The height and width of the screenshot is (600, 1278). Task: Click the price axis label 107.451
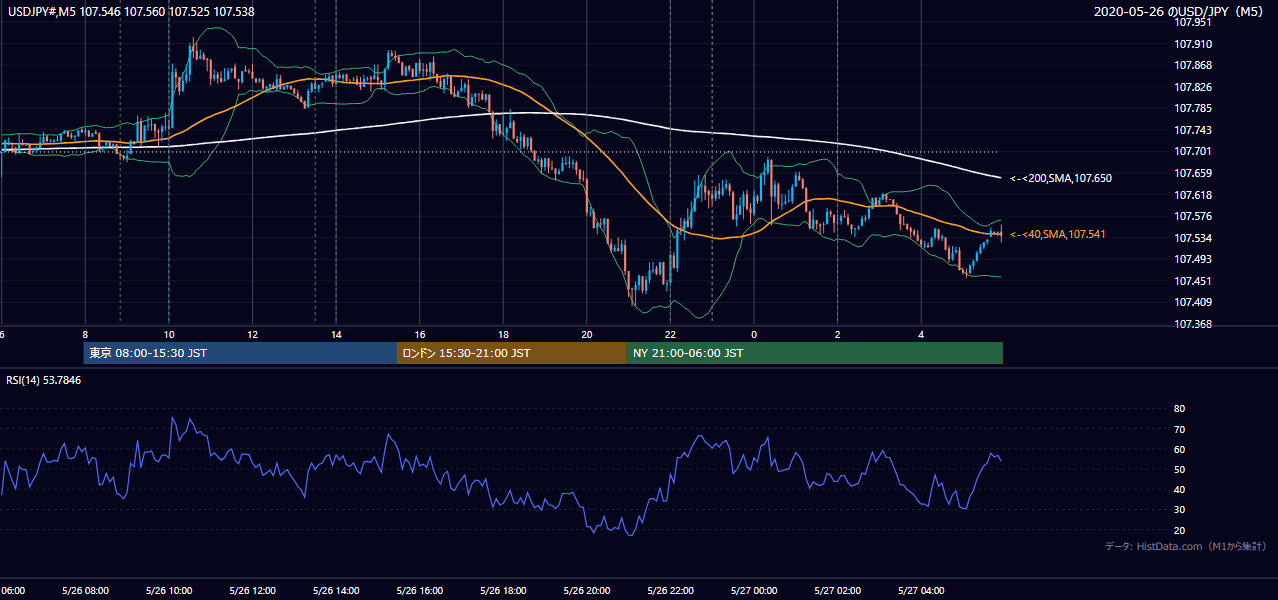tap(1194, 281)
